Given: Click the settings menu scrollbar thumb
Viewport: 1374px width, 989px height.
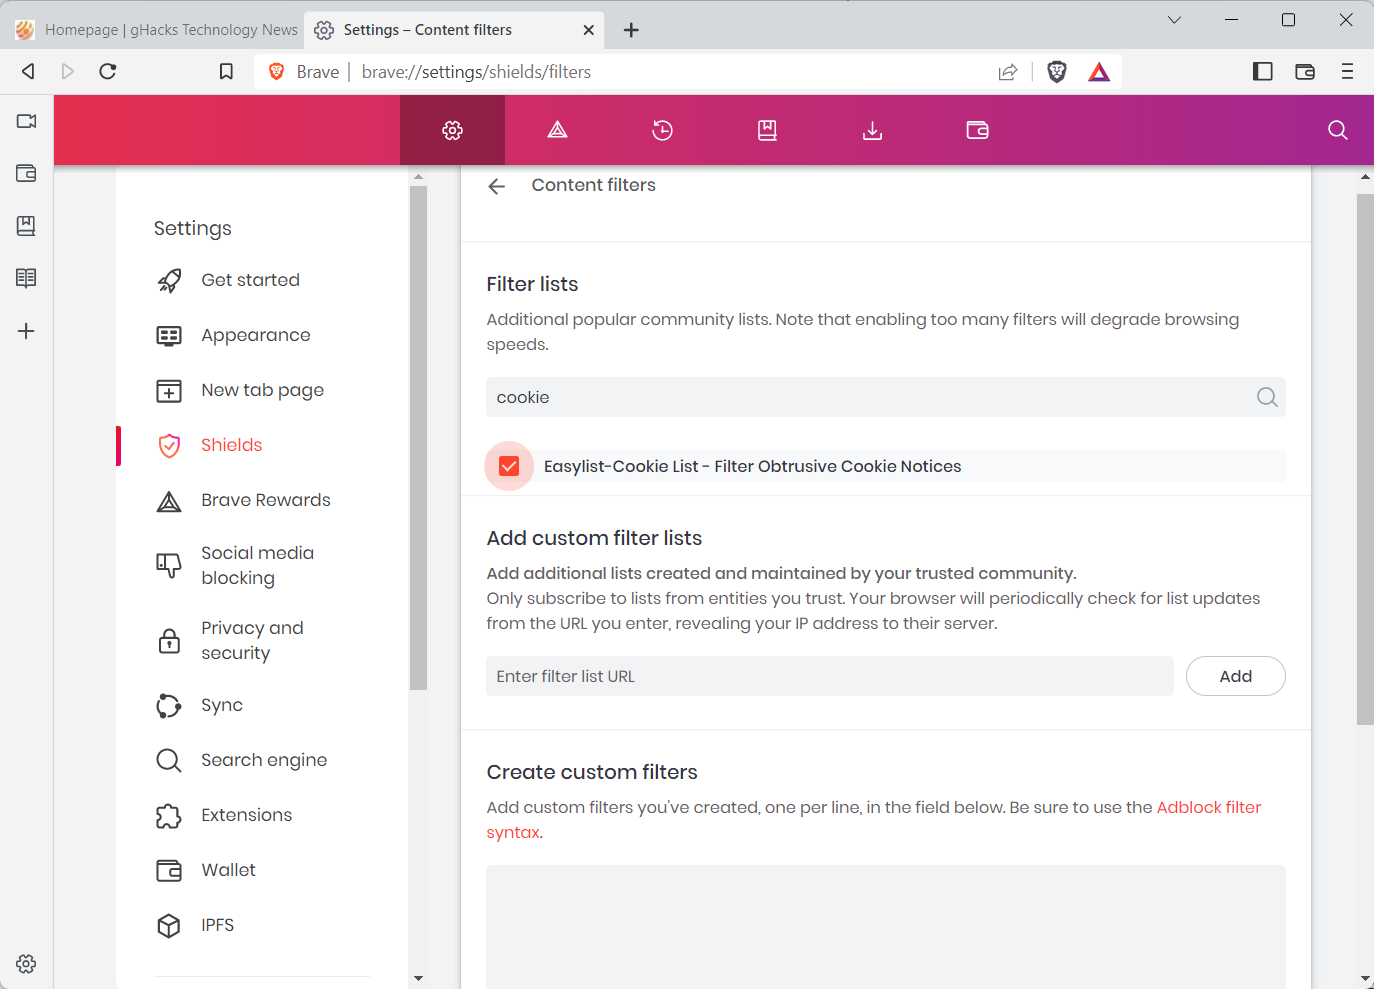Looking at the screenshot, I should [418, 438].
